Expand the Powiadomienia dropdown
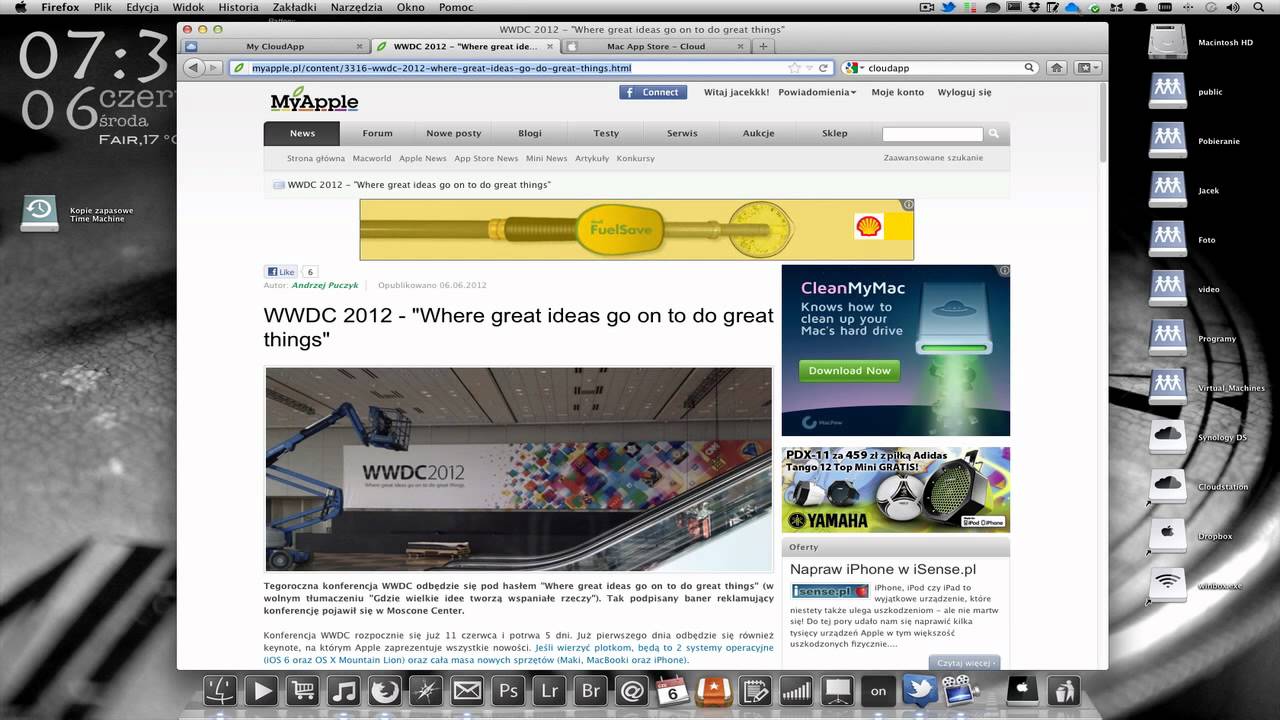Viewport: 1280px width, 720px height. [817, 92]
